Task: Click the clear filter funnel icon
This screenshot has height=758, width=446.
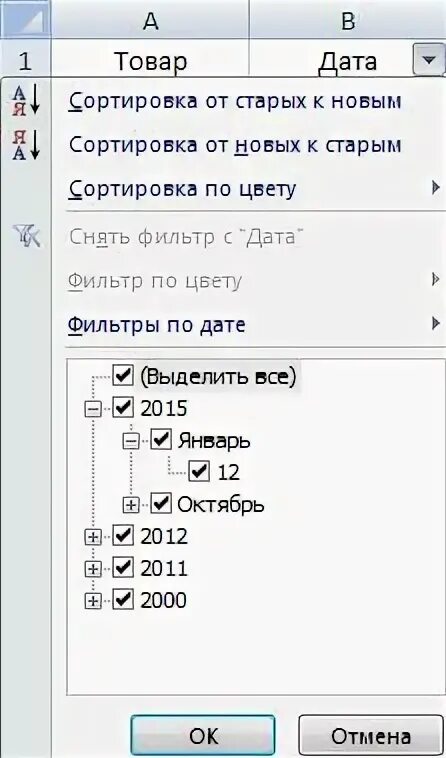Action: coord(28,238)
